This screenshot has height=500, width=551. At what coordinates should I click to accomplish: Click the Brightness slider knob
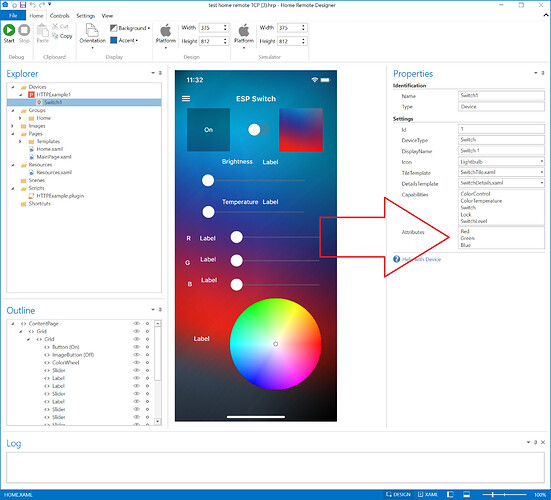point(208,181)
